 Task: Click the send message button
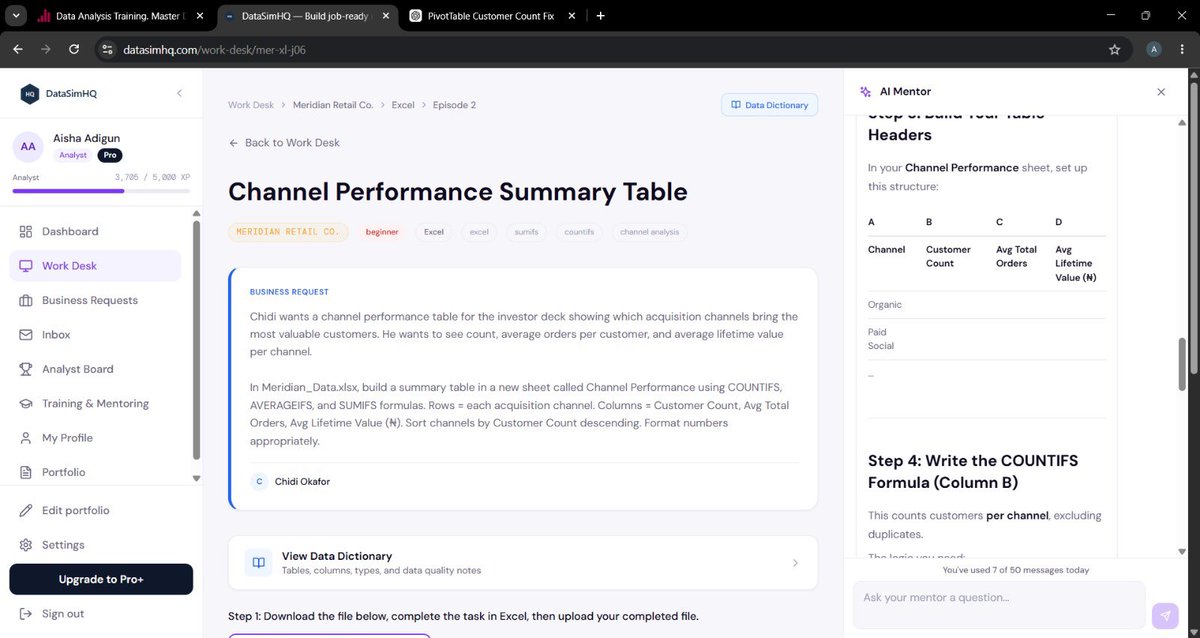click(1164, 615)
